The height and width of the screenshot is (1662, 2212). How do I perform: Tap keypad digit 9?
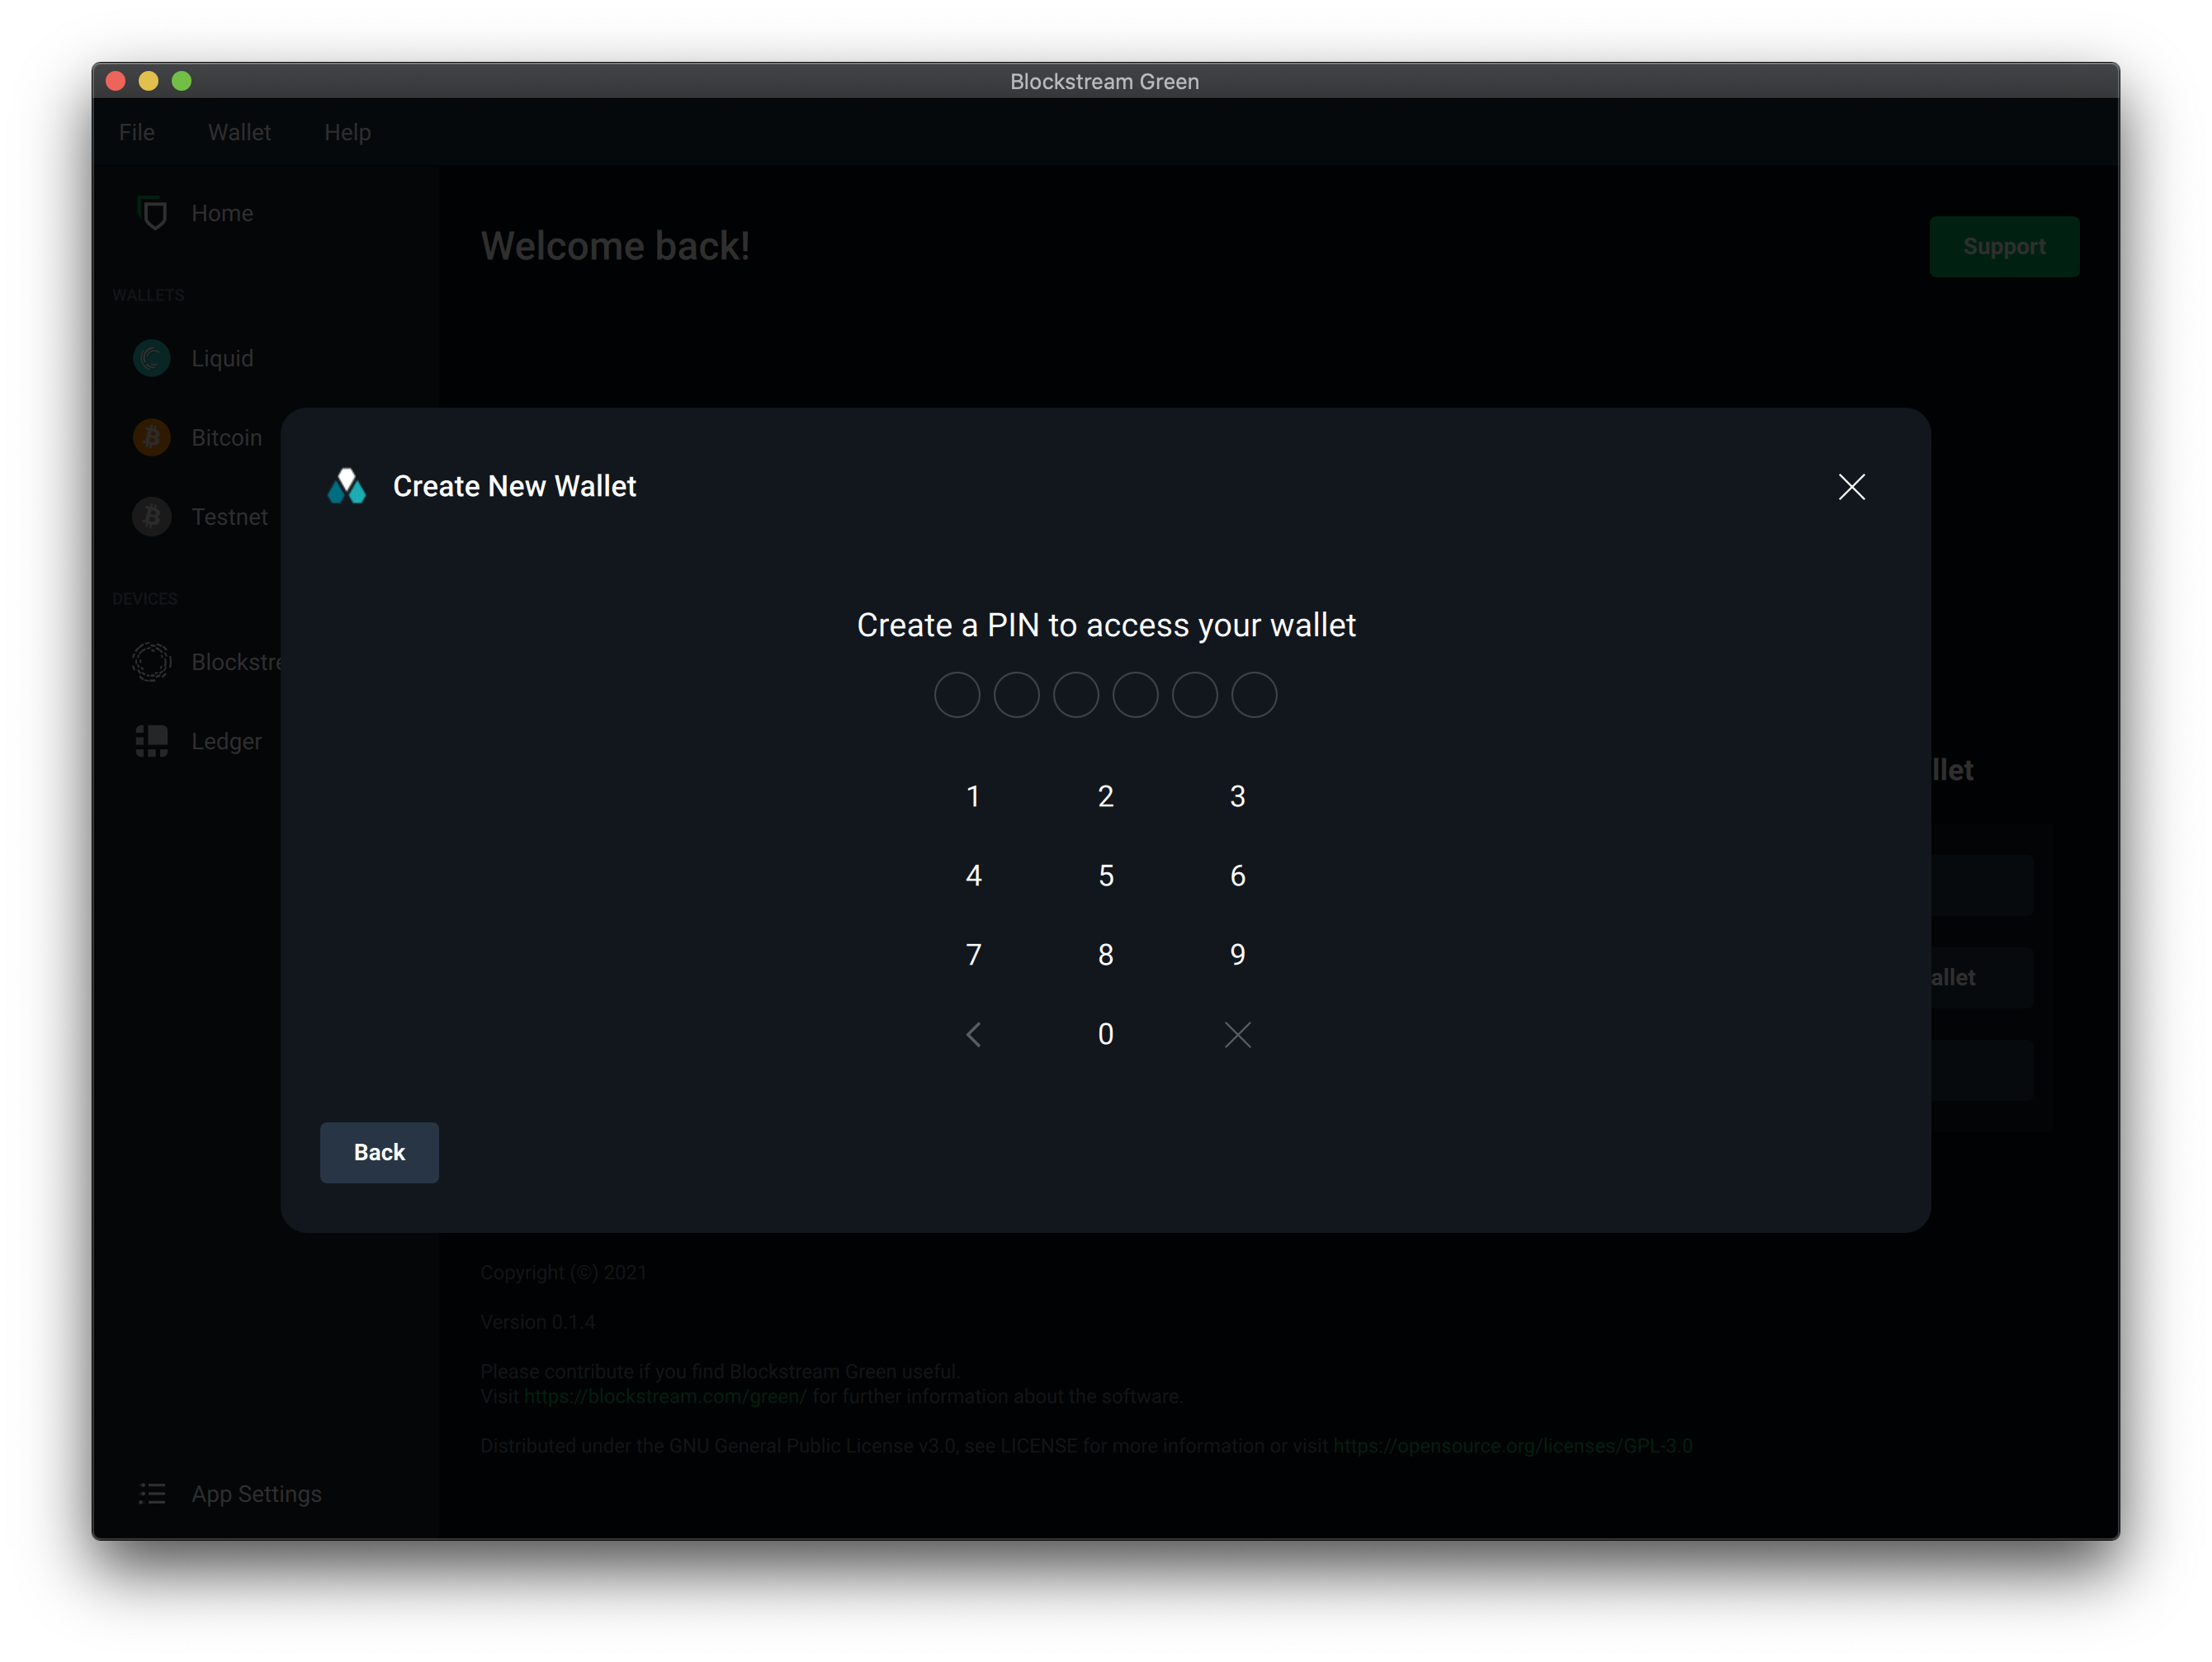point(1237,954)
